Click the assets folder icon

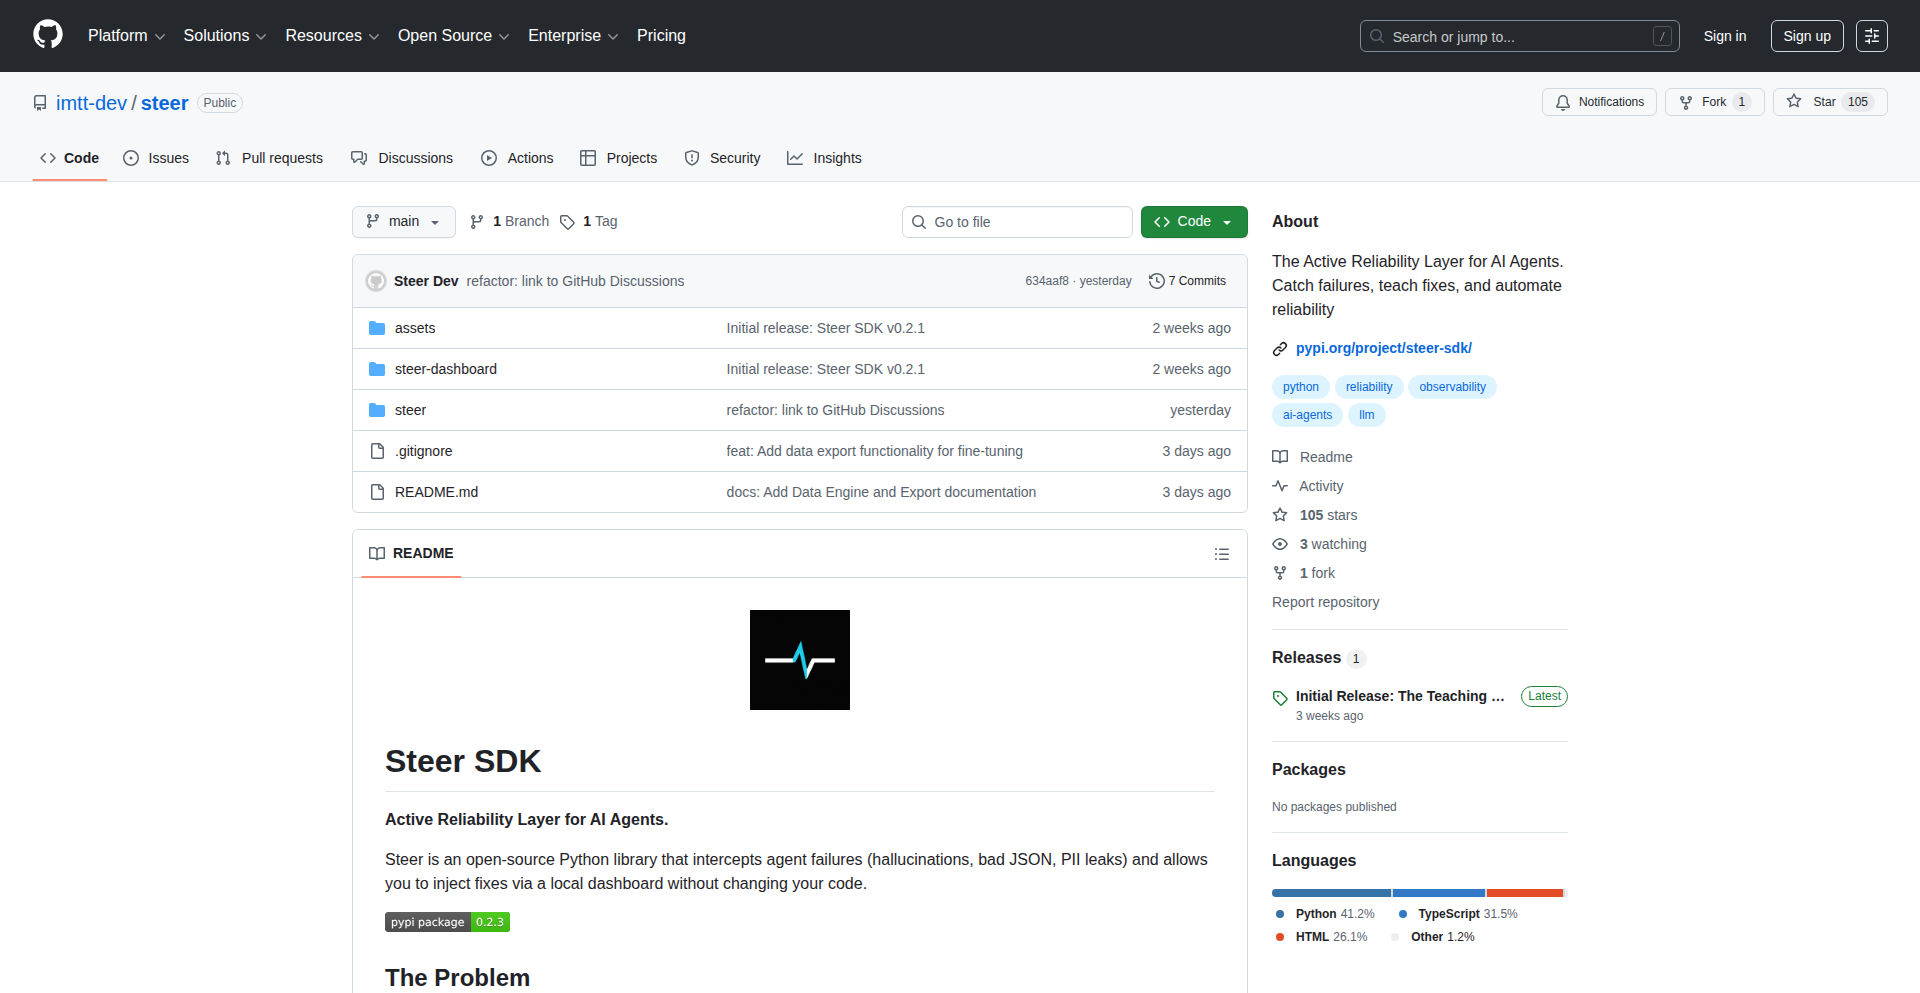point(377,328)
